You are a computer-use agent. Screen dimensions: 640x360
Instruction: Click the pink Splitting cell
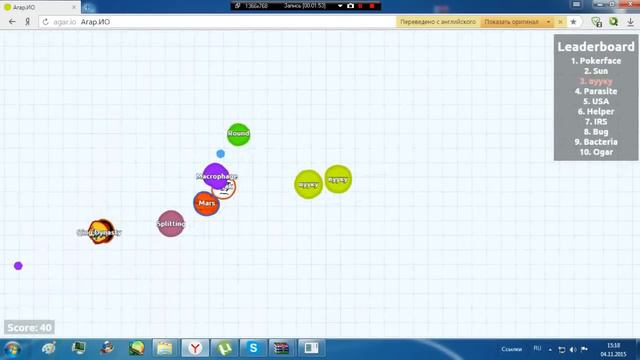tap(171, 223)
